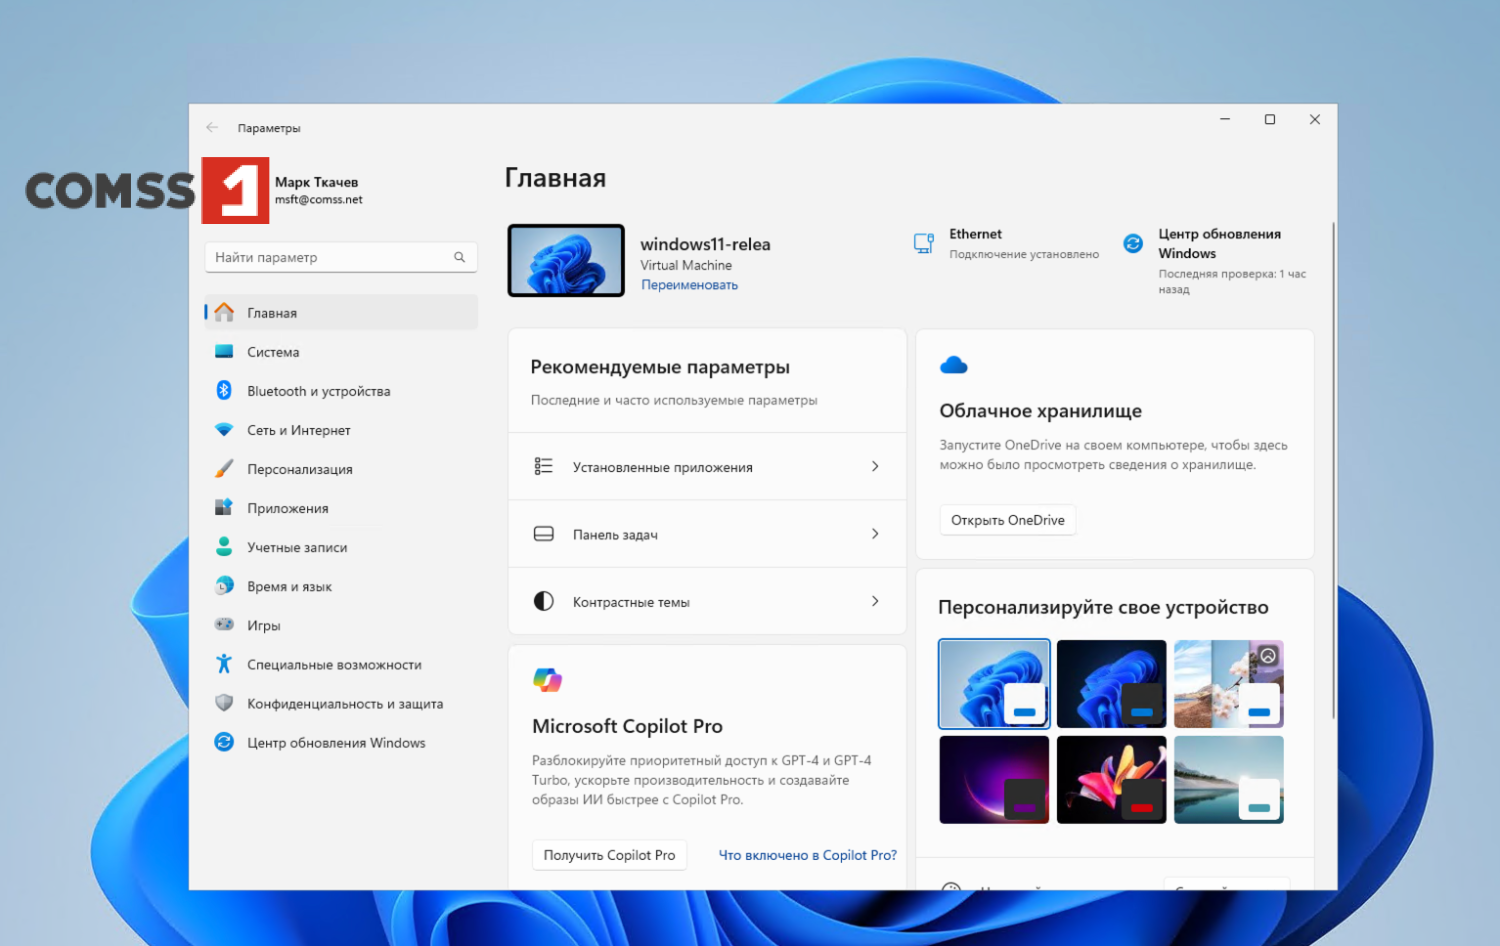Viewport: 1500px width, 946px height.
Task: Expand Установленные приложения chevron
Action: coord(875,466)
